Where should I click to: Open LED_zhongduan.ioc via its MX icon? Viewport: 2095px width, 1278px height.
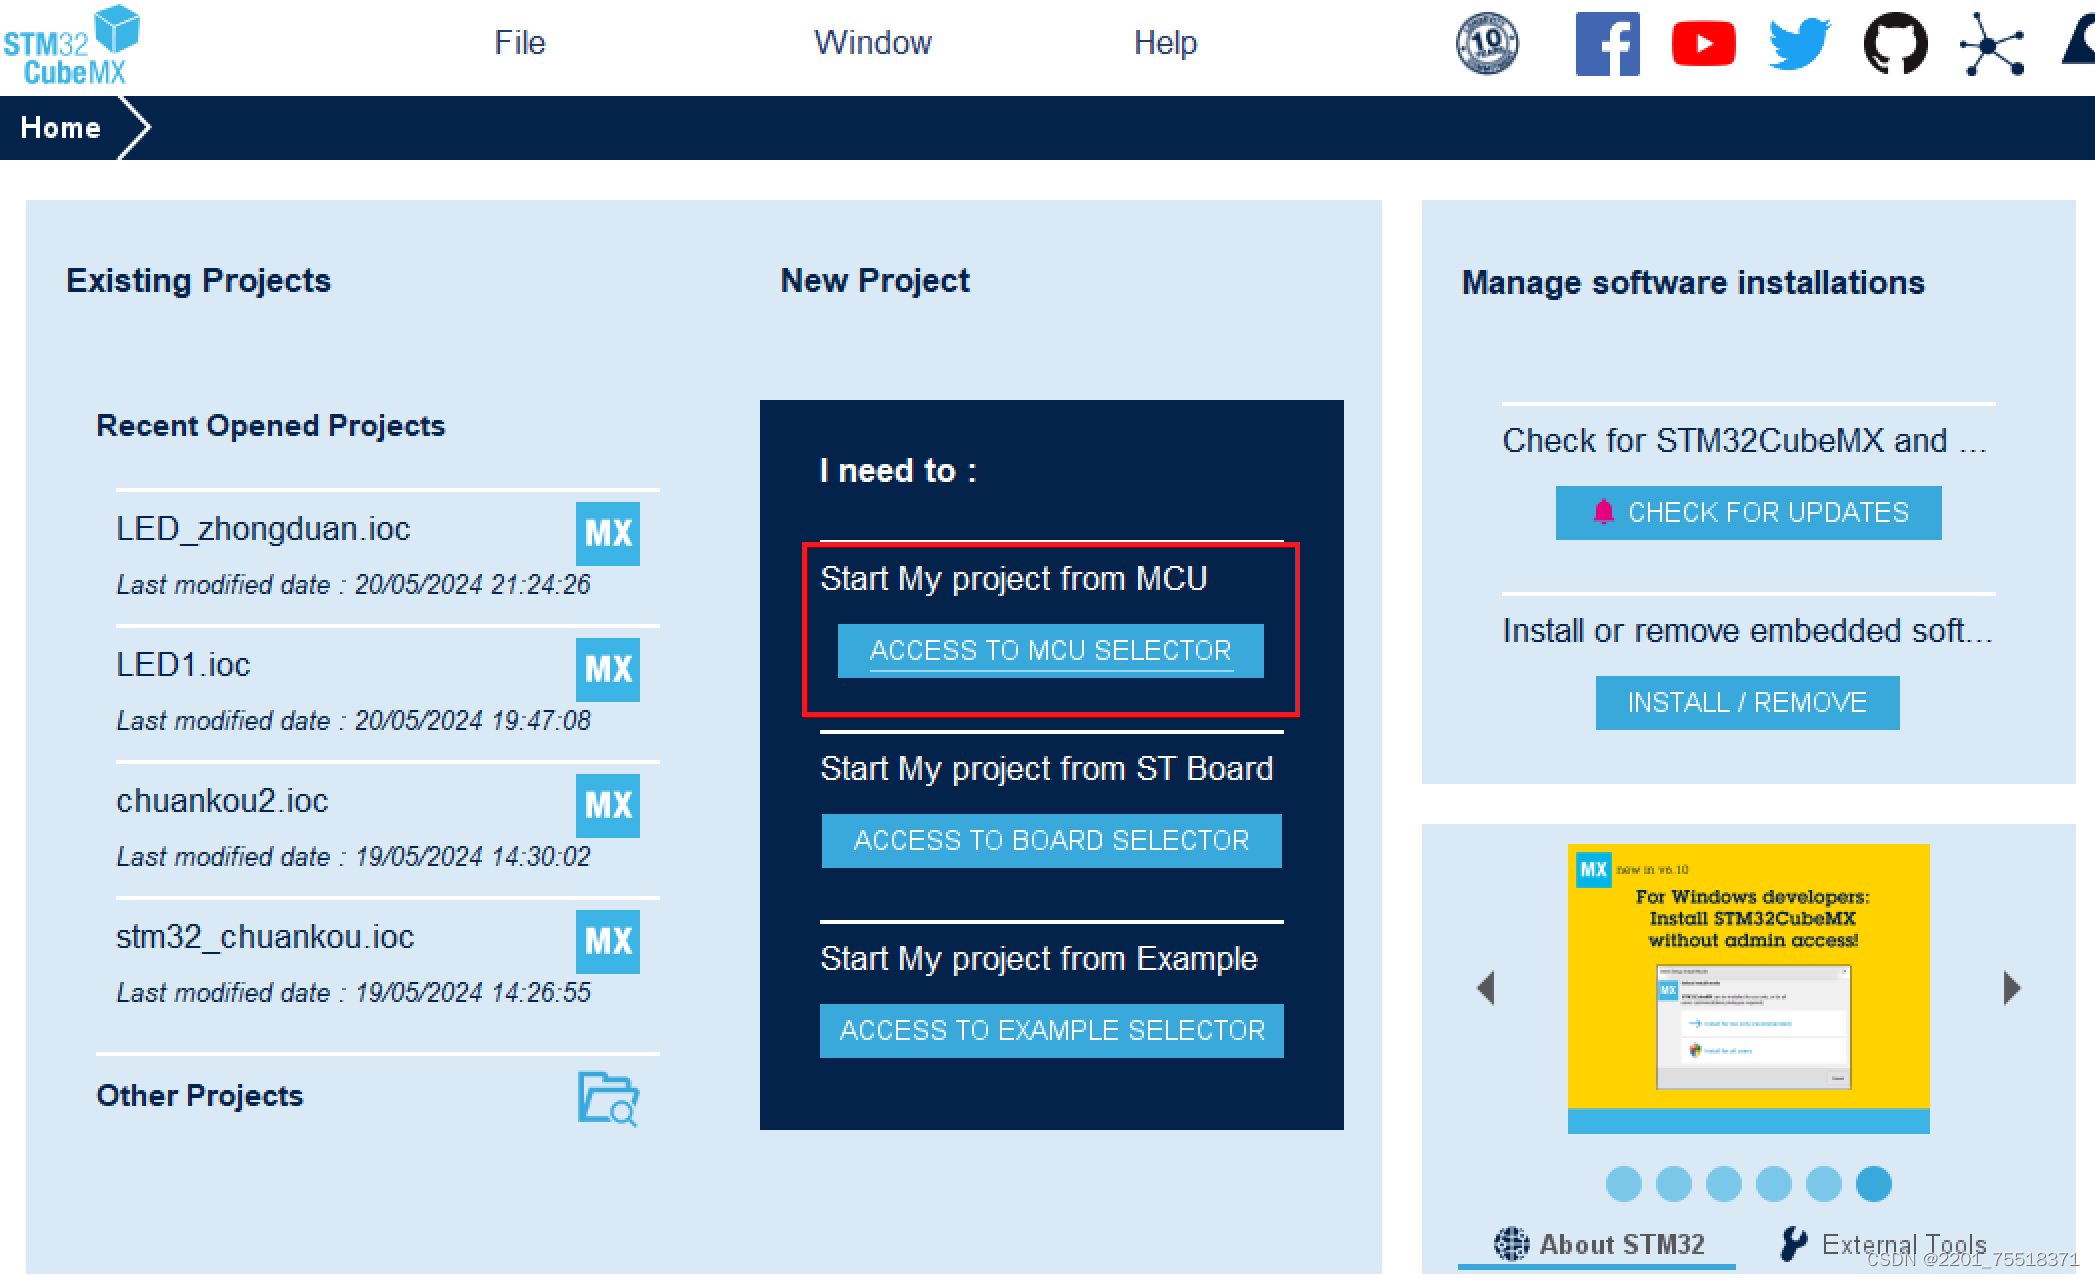[607, 534]
